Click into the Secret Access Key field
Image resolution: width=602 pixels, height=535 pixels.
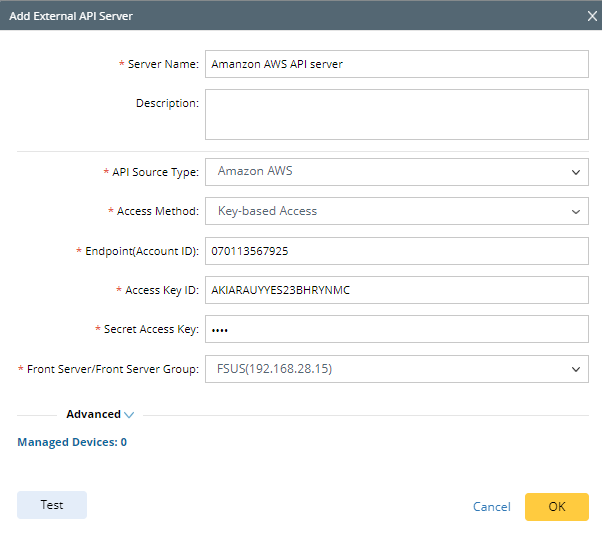pos(396,329)
